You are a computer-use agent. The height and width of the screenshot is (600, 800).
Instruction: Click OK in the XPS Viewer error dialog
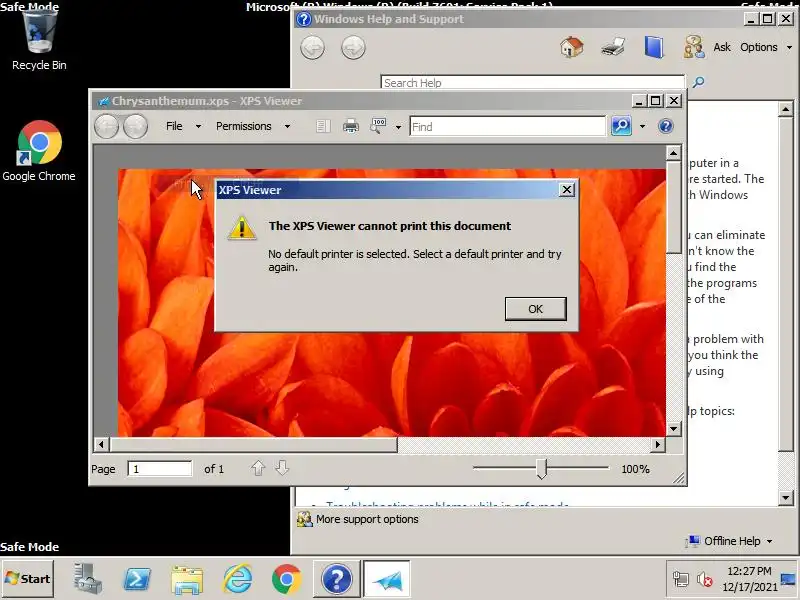pyautogui.click(x=535, y=309)
